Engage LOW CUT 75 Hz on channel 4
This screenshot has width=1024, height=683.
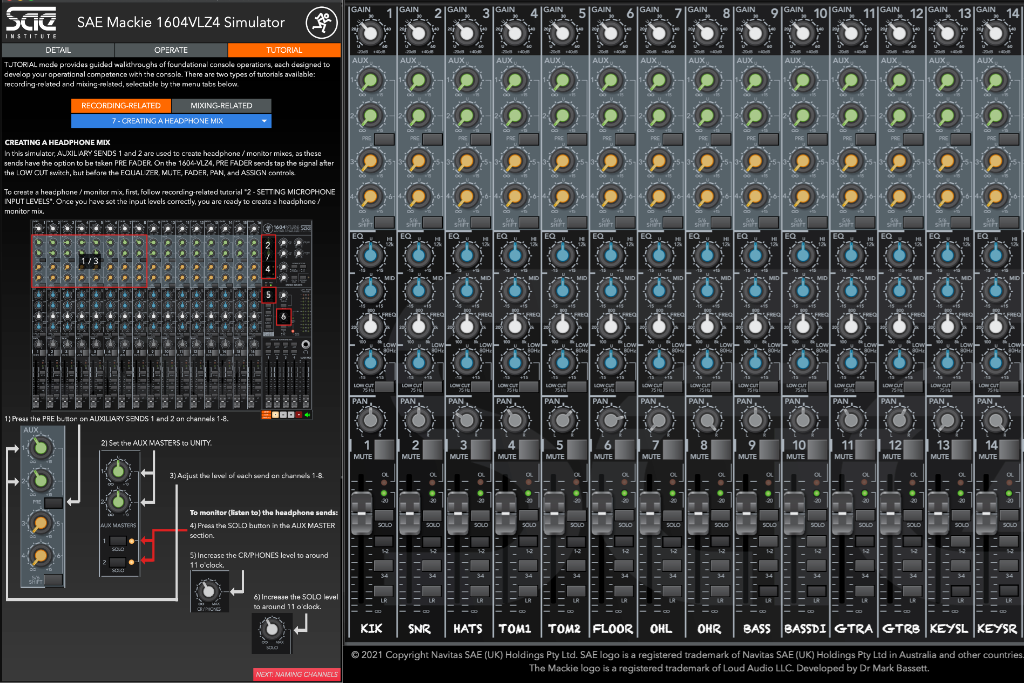[x=527, y=387]
